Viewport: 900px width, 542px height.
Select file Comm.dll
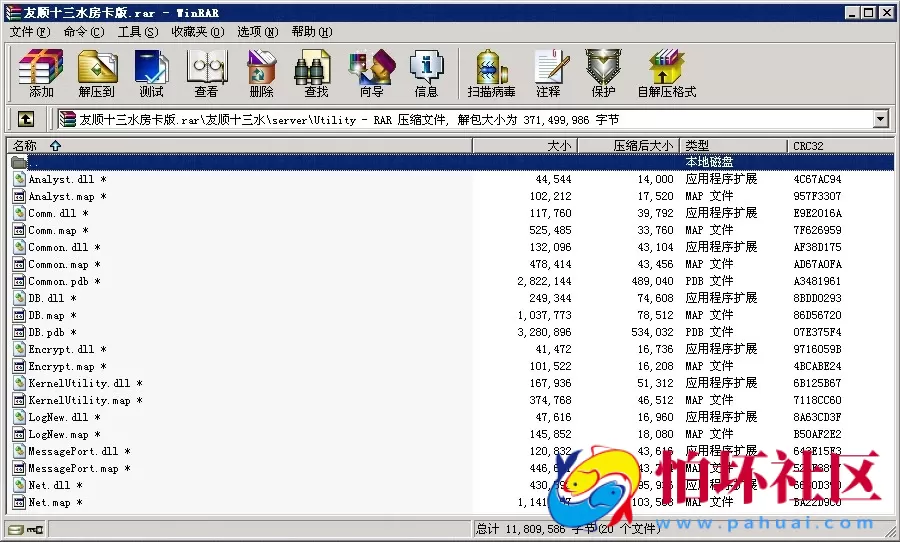(58, 214)
